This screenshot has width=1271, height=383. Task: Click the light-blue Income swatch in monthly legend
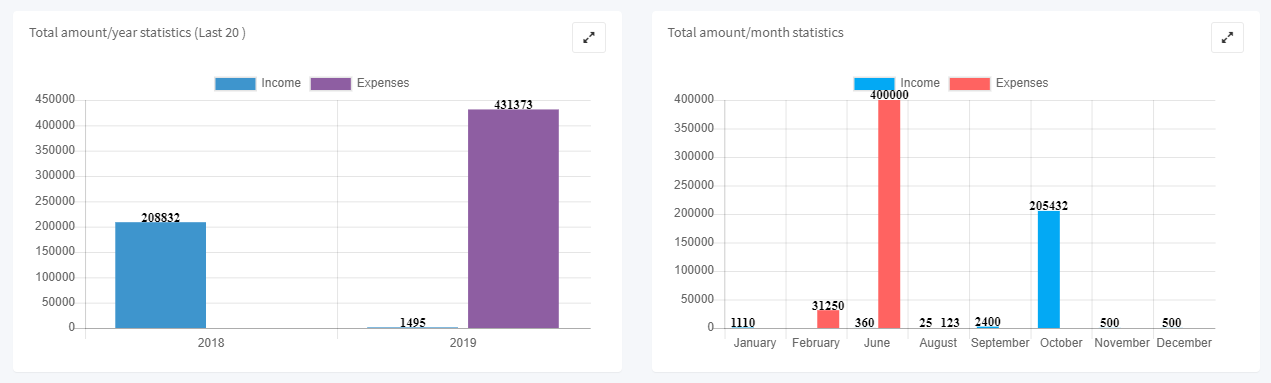point(874,83)
